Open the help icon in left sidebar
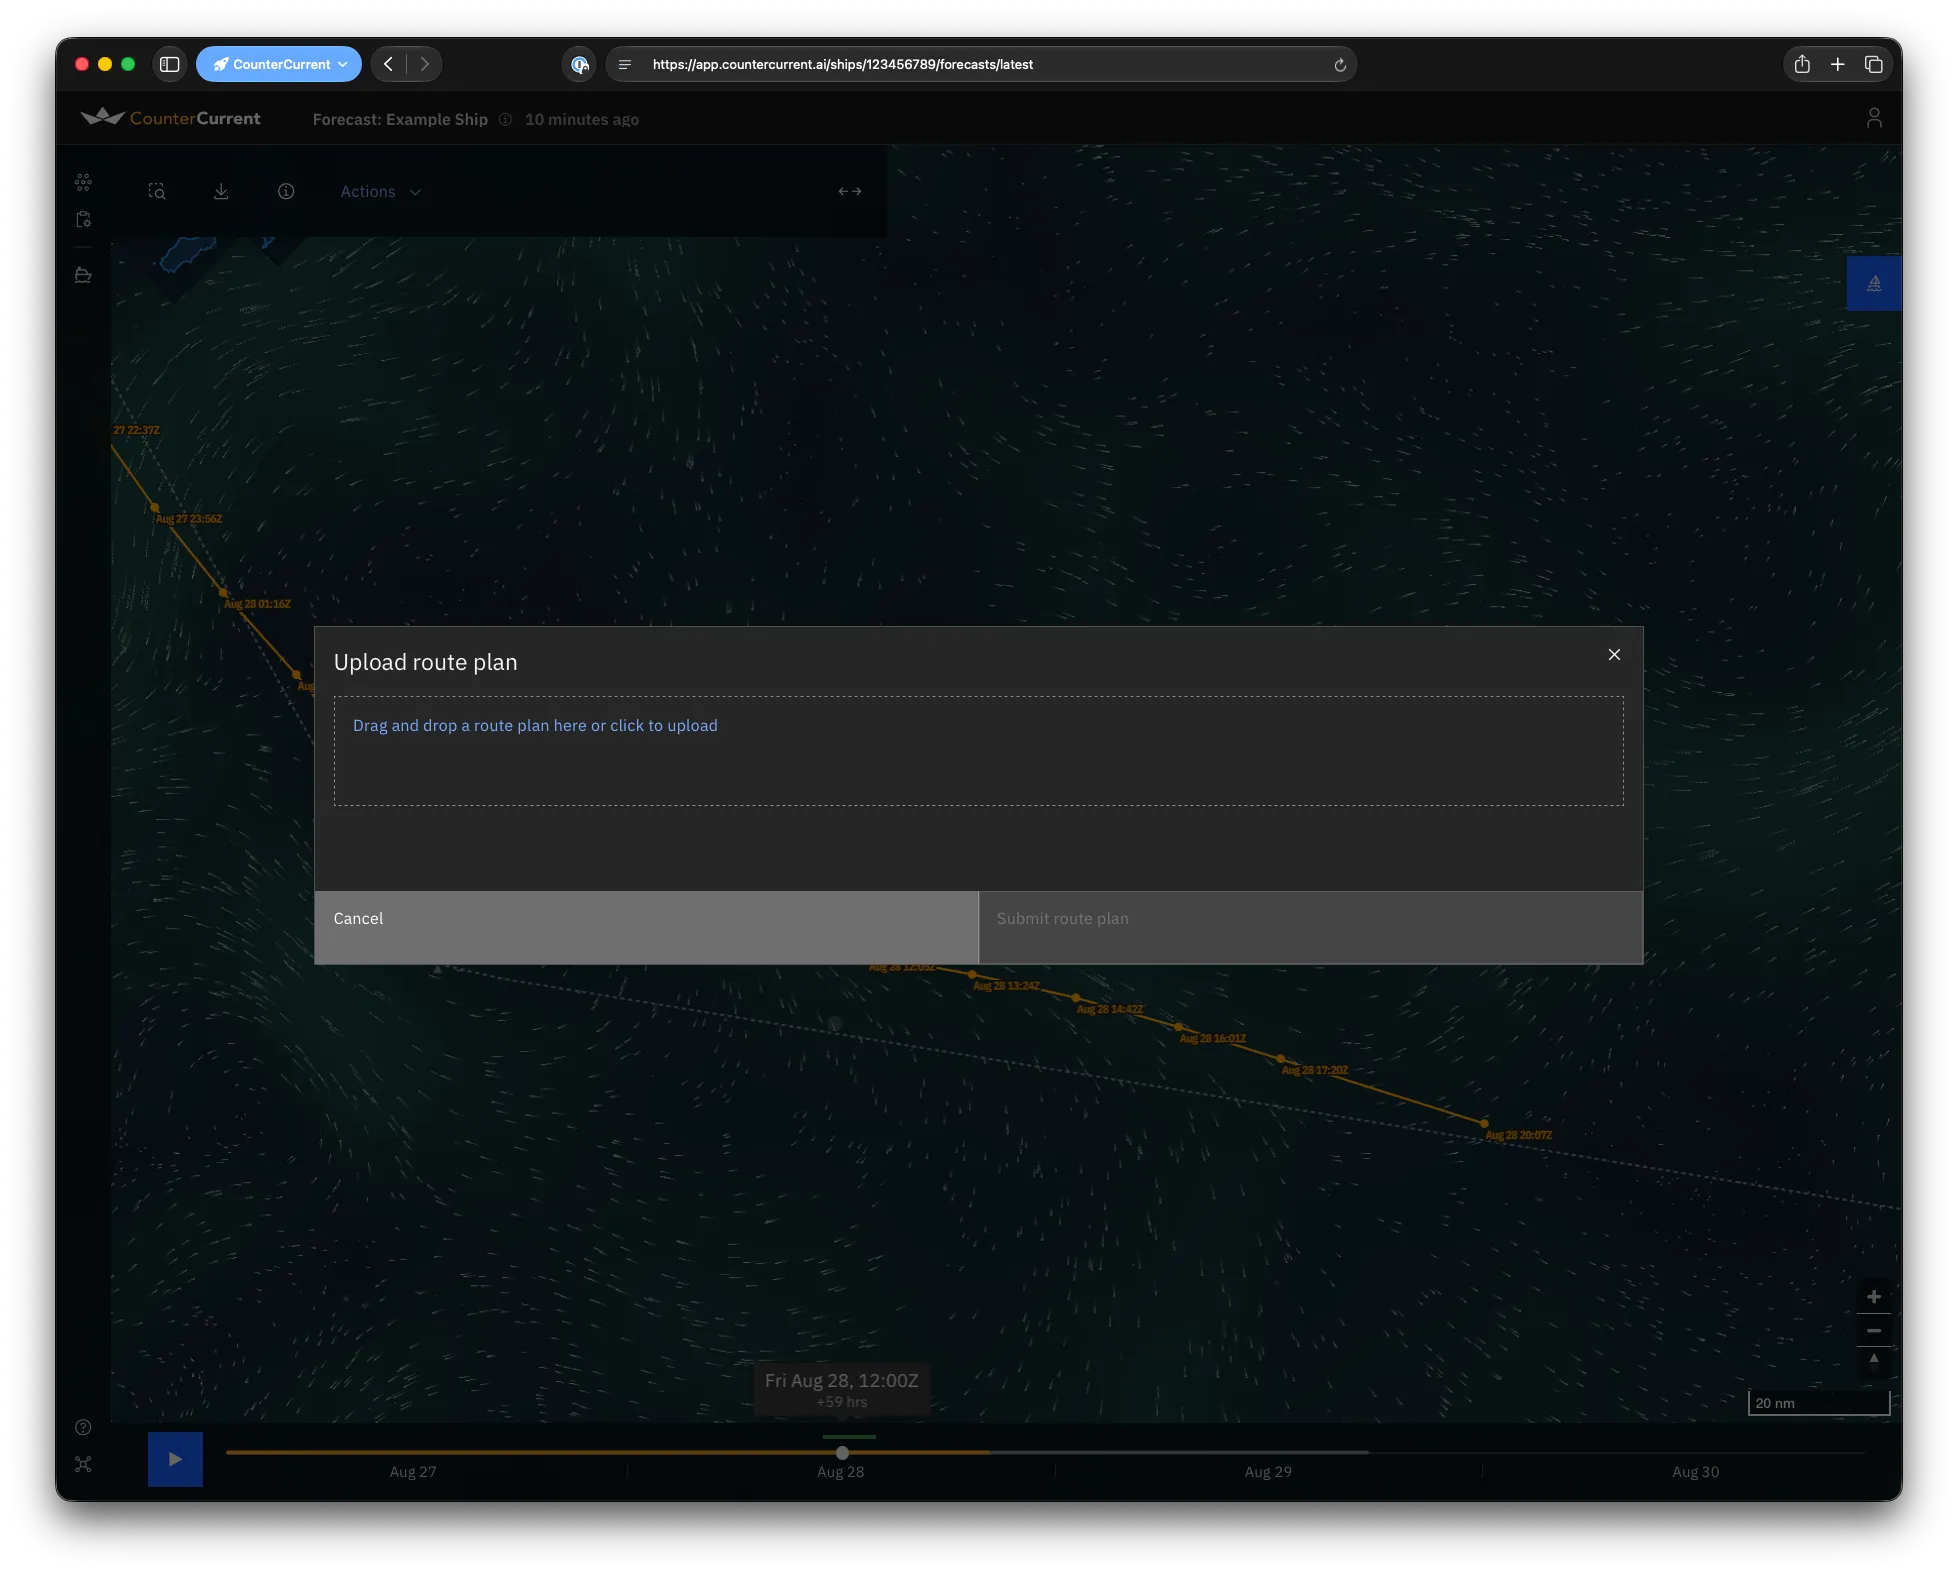This screenshot has height=1575, width=1958. pos(83,1427)
